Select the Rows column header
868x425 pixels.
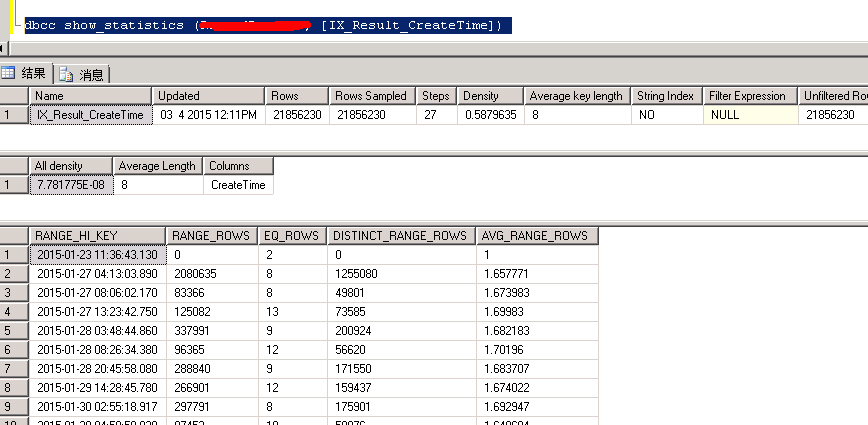[x=297, y=96]
